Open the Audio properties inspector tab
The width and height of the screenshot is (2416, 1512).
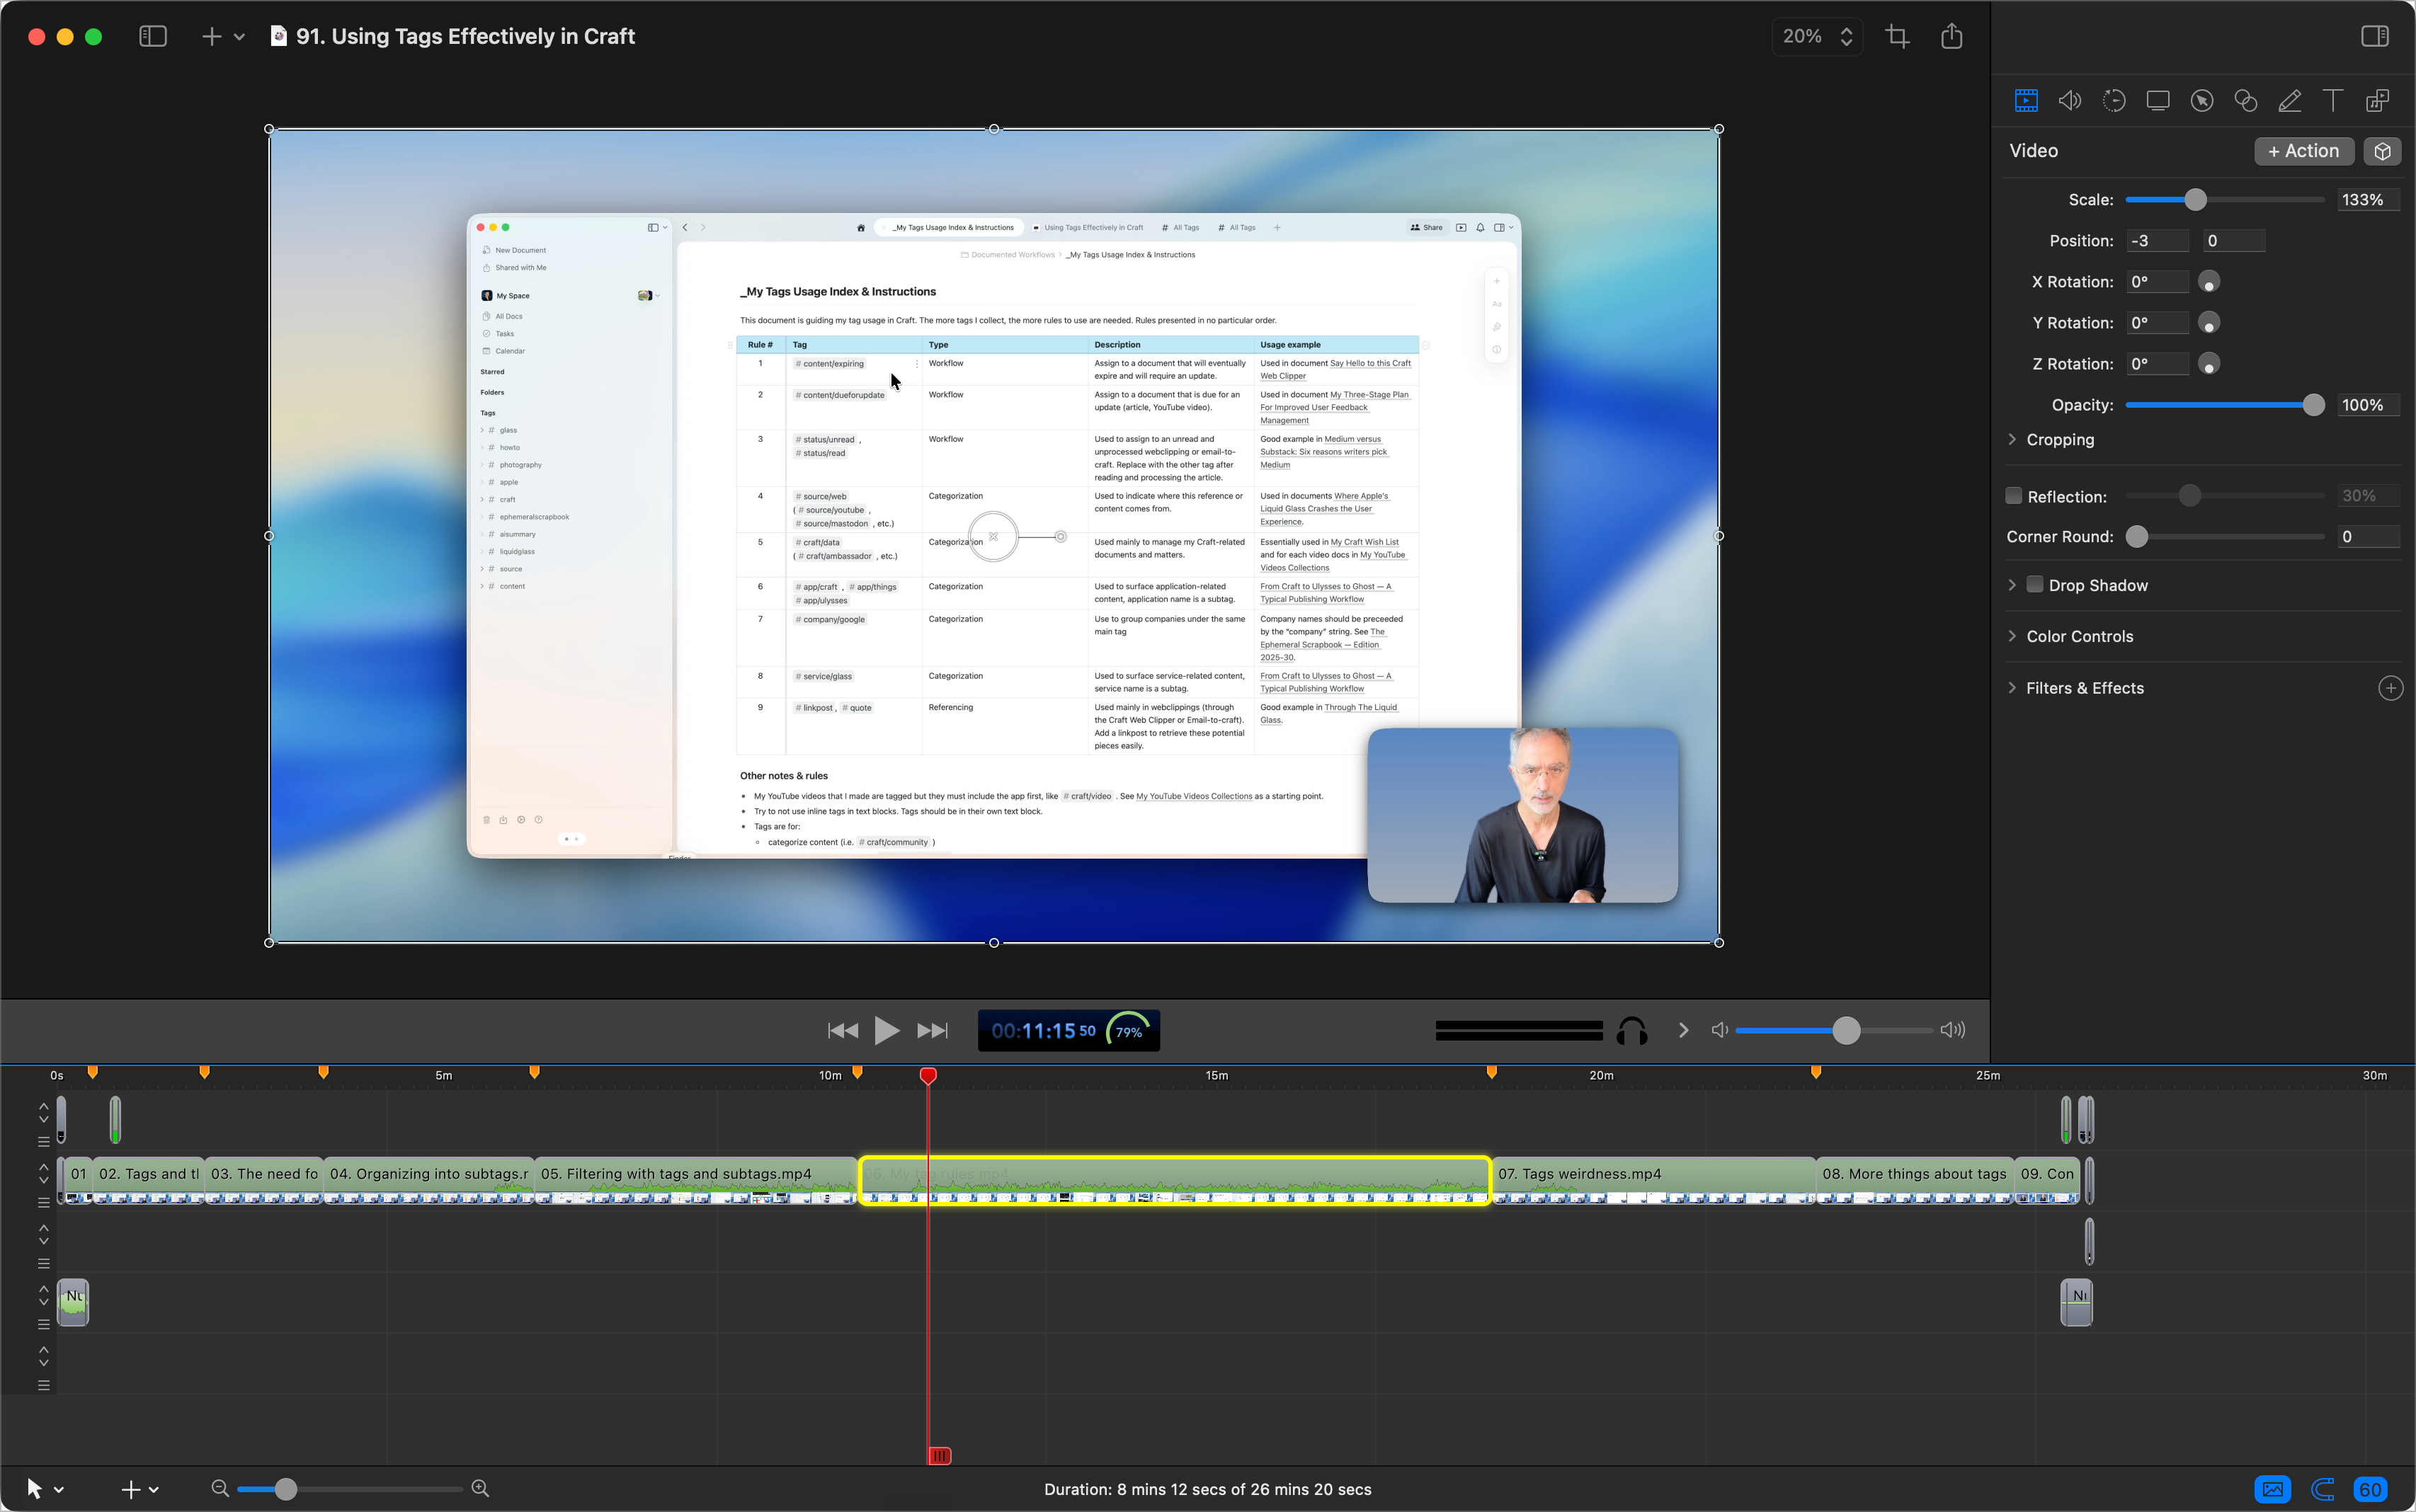2070,100
